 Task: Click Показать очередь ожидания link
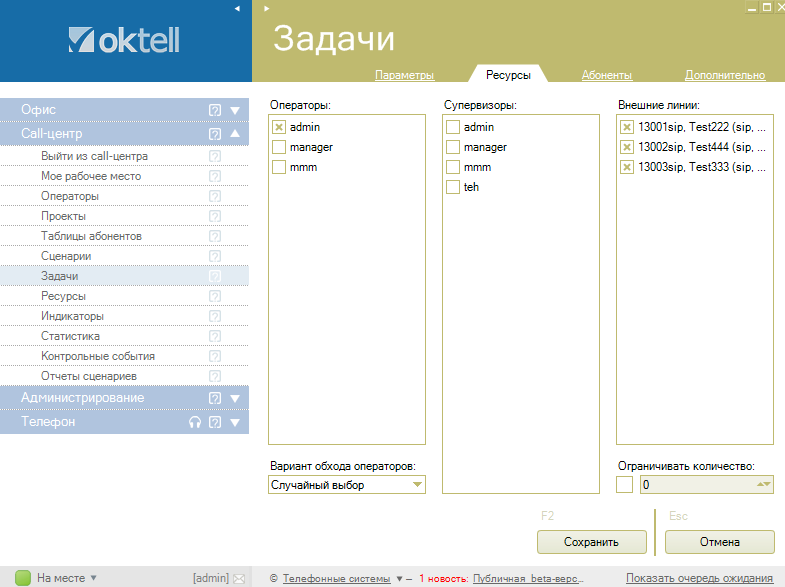click(699, 578)
